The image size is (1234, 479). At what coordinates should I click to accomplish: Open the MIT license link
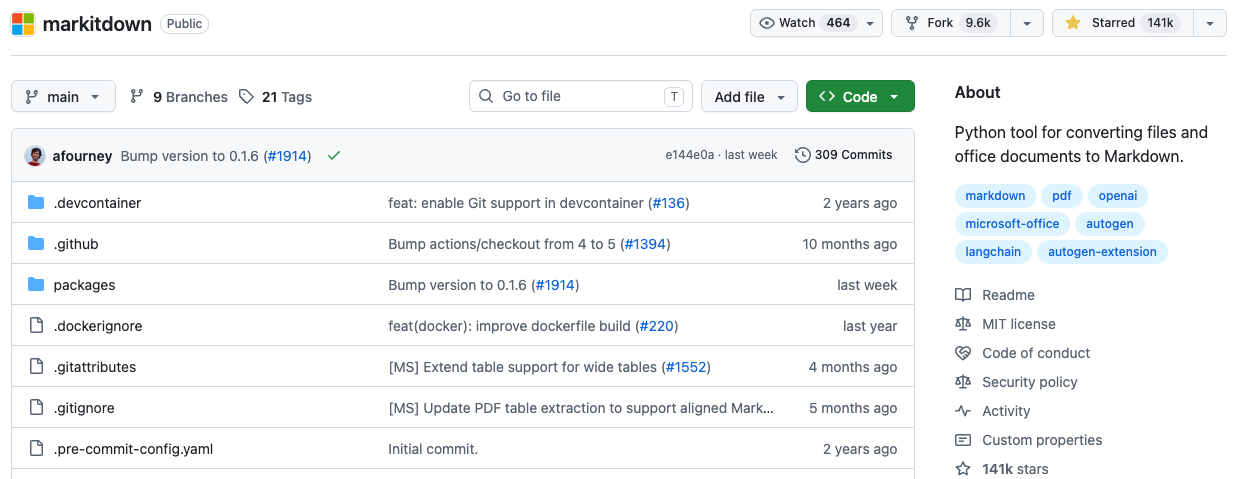coord(1005,324)
